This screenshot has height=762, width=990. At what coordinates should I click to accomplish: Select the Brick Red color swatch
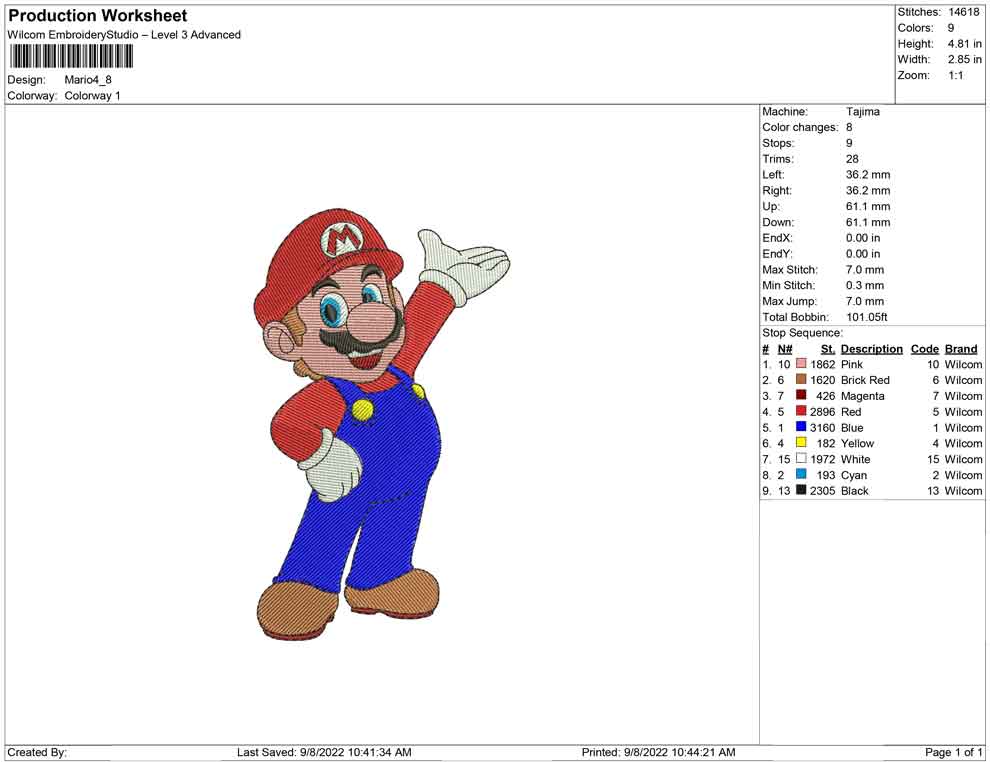point(801,380)
